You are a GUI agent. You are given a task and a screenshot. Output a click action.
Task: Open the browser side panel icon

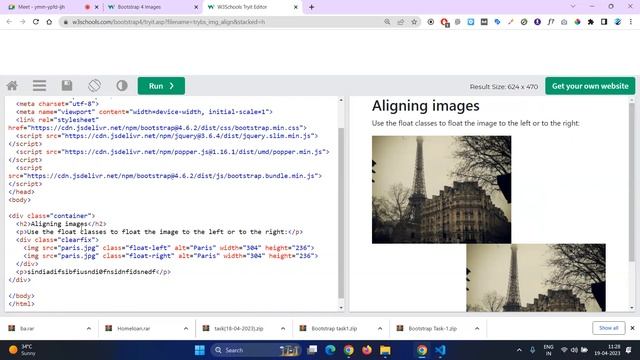click(604, 22)
